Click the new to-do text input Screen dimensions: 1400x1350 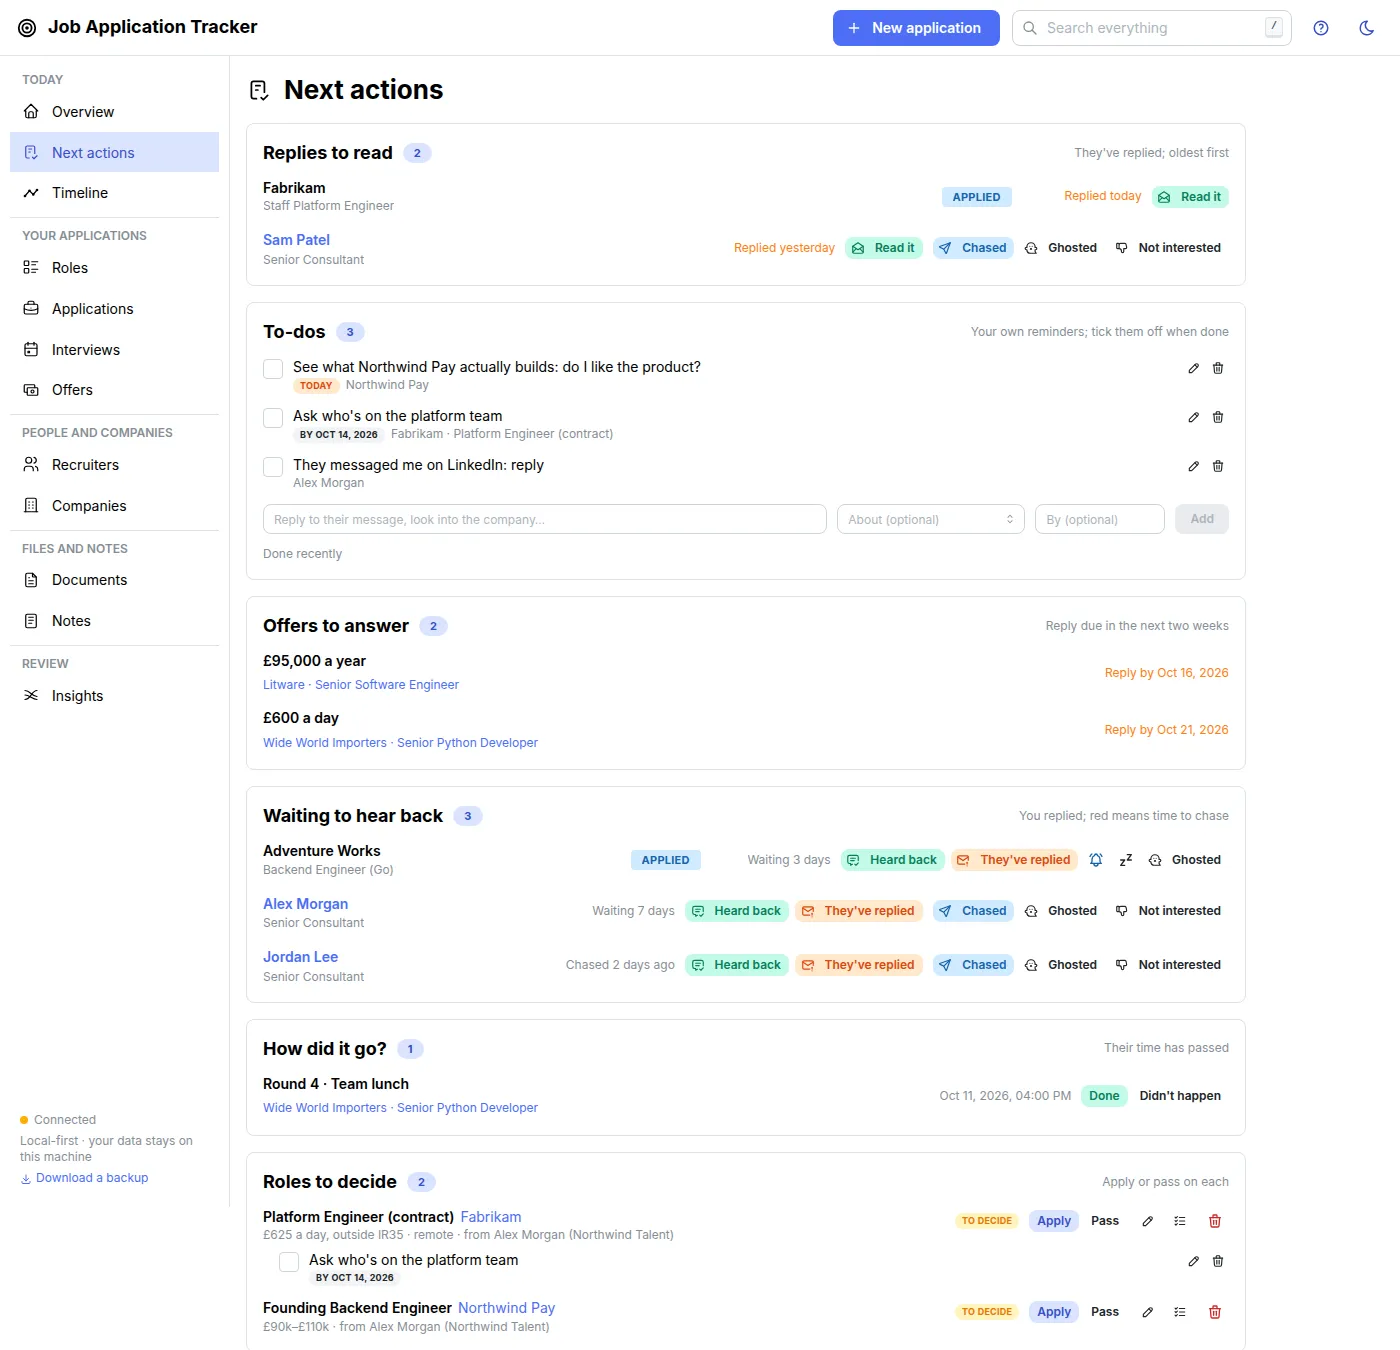(545, 519)
